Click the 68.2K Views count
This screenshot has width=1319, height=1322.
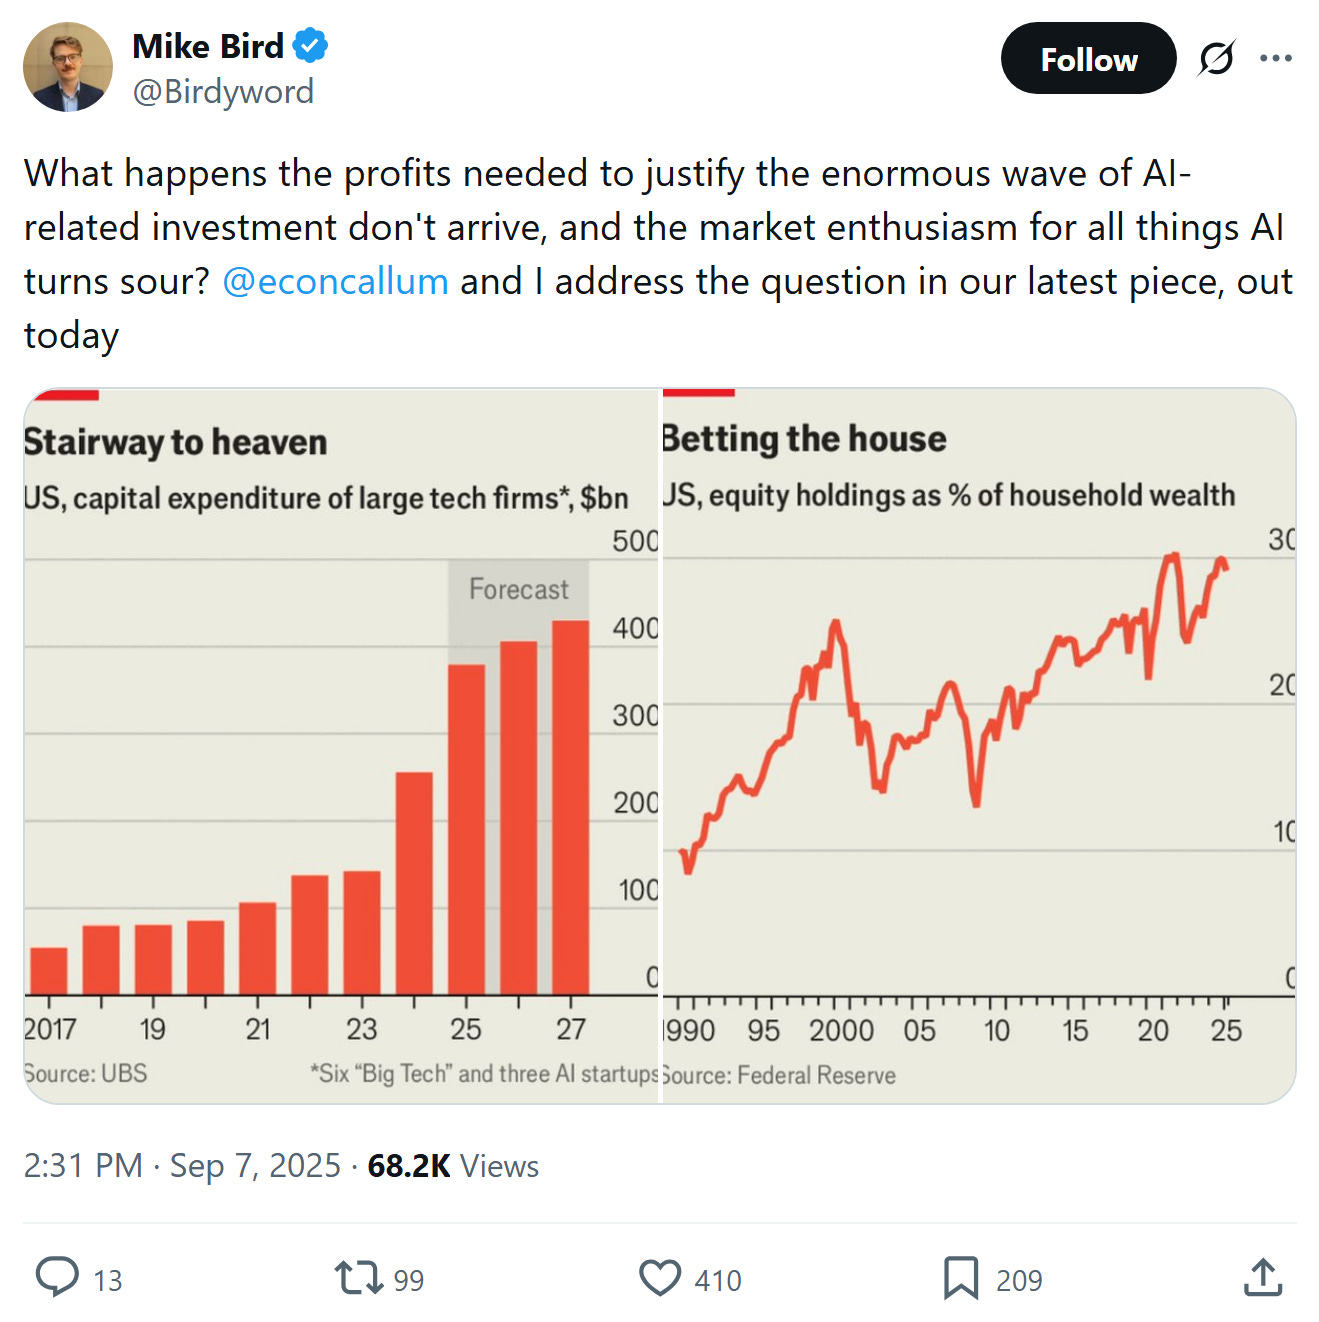pyautogui.click(x=453, y=1166)
